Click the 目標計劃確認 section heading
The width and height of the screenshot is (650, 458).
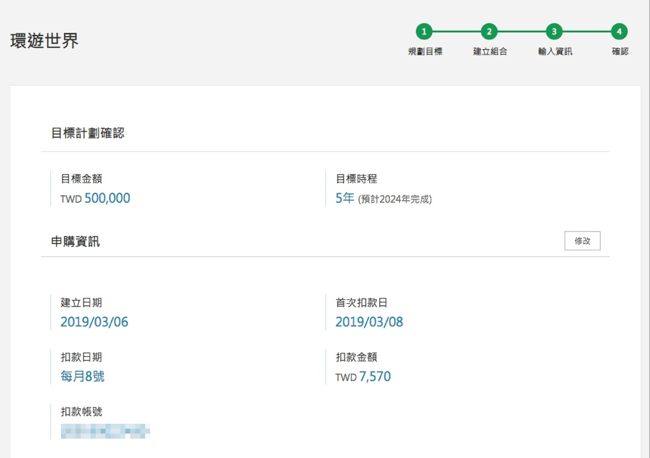pos(87,133)
